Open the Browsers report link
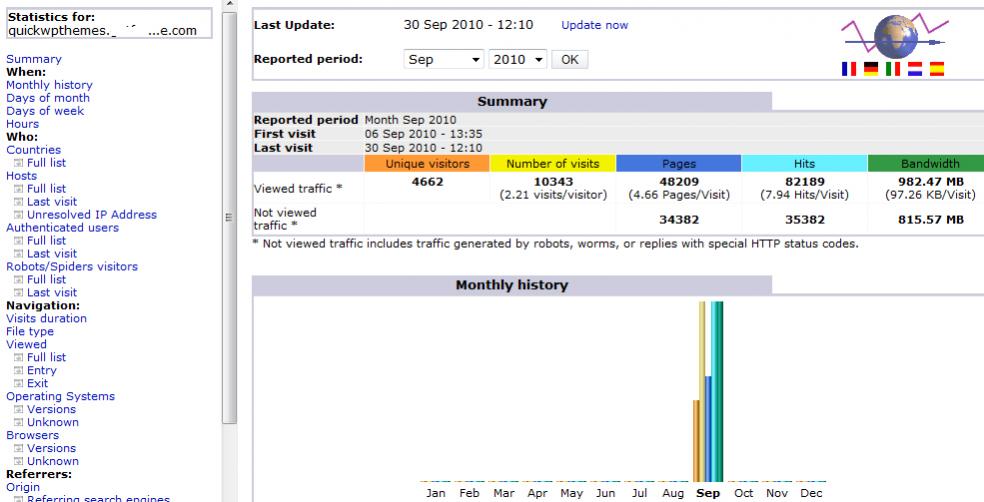This screenshot has width=984, height=502. point(33,435)
